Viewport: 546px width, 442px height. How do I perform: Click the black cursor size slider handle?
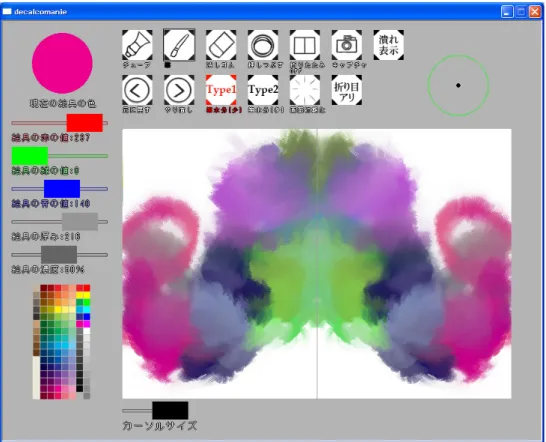[x=170, y=410]
